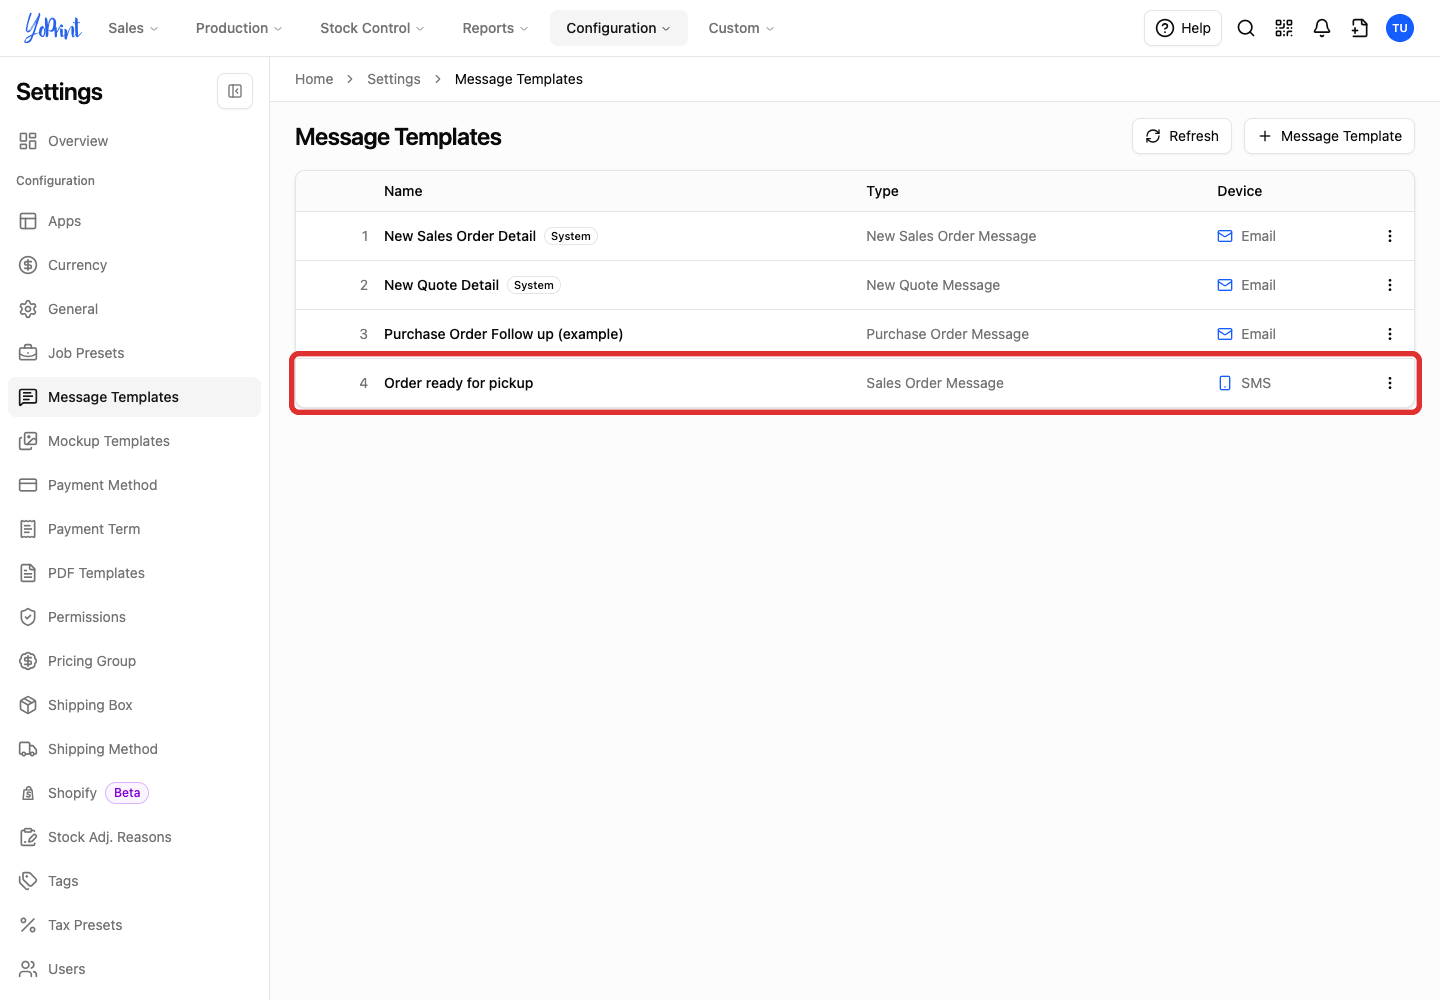Click the SMS device icon

(x=1225, y=383)
